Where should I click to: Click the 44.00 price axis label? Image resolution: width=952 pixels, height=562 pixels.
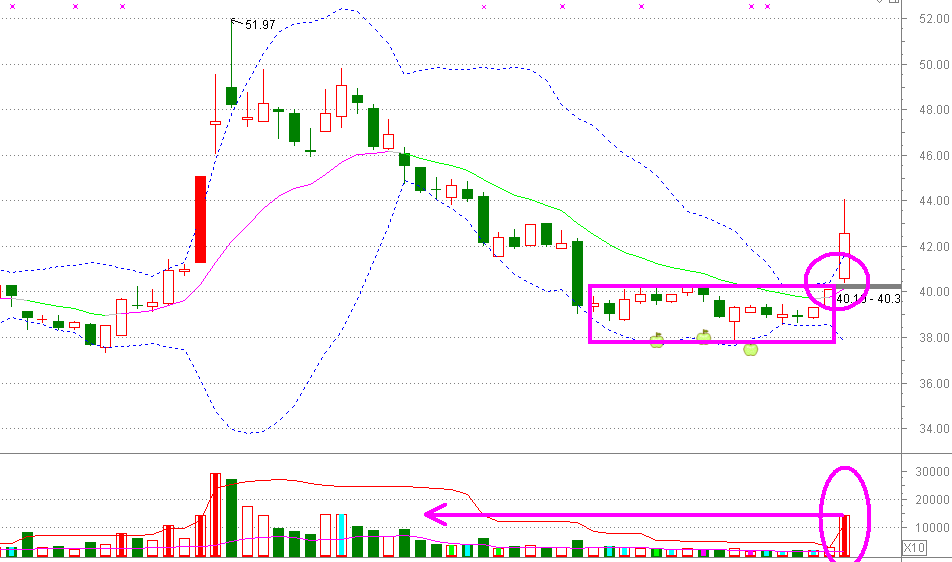coord(934,200)
